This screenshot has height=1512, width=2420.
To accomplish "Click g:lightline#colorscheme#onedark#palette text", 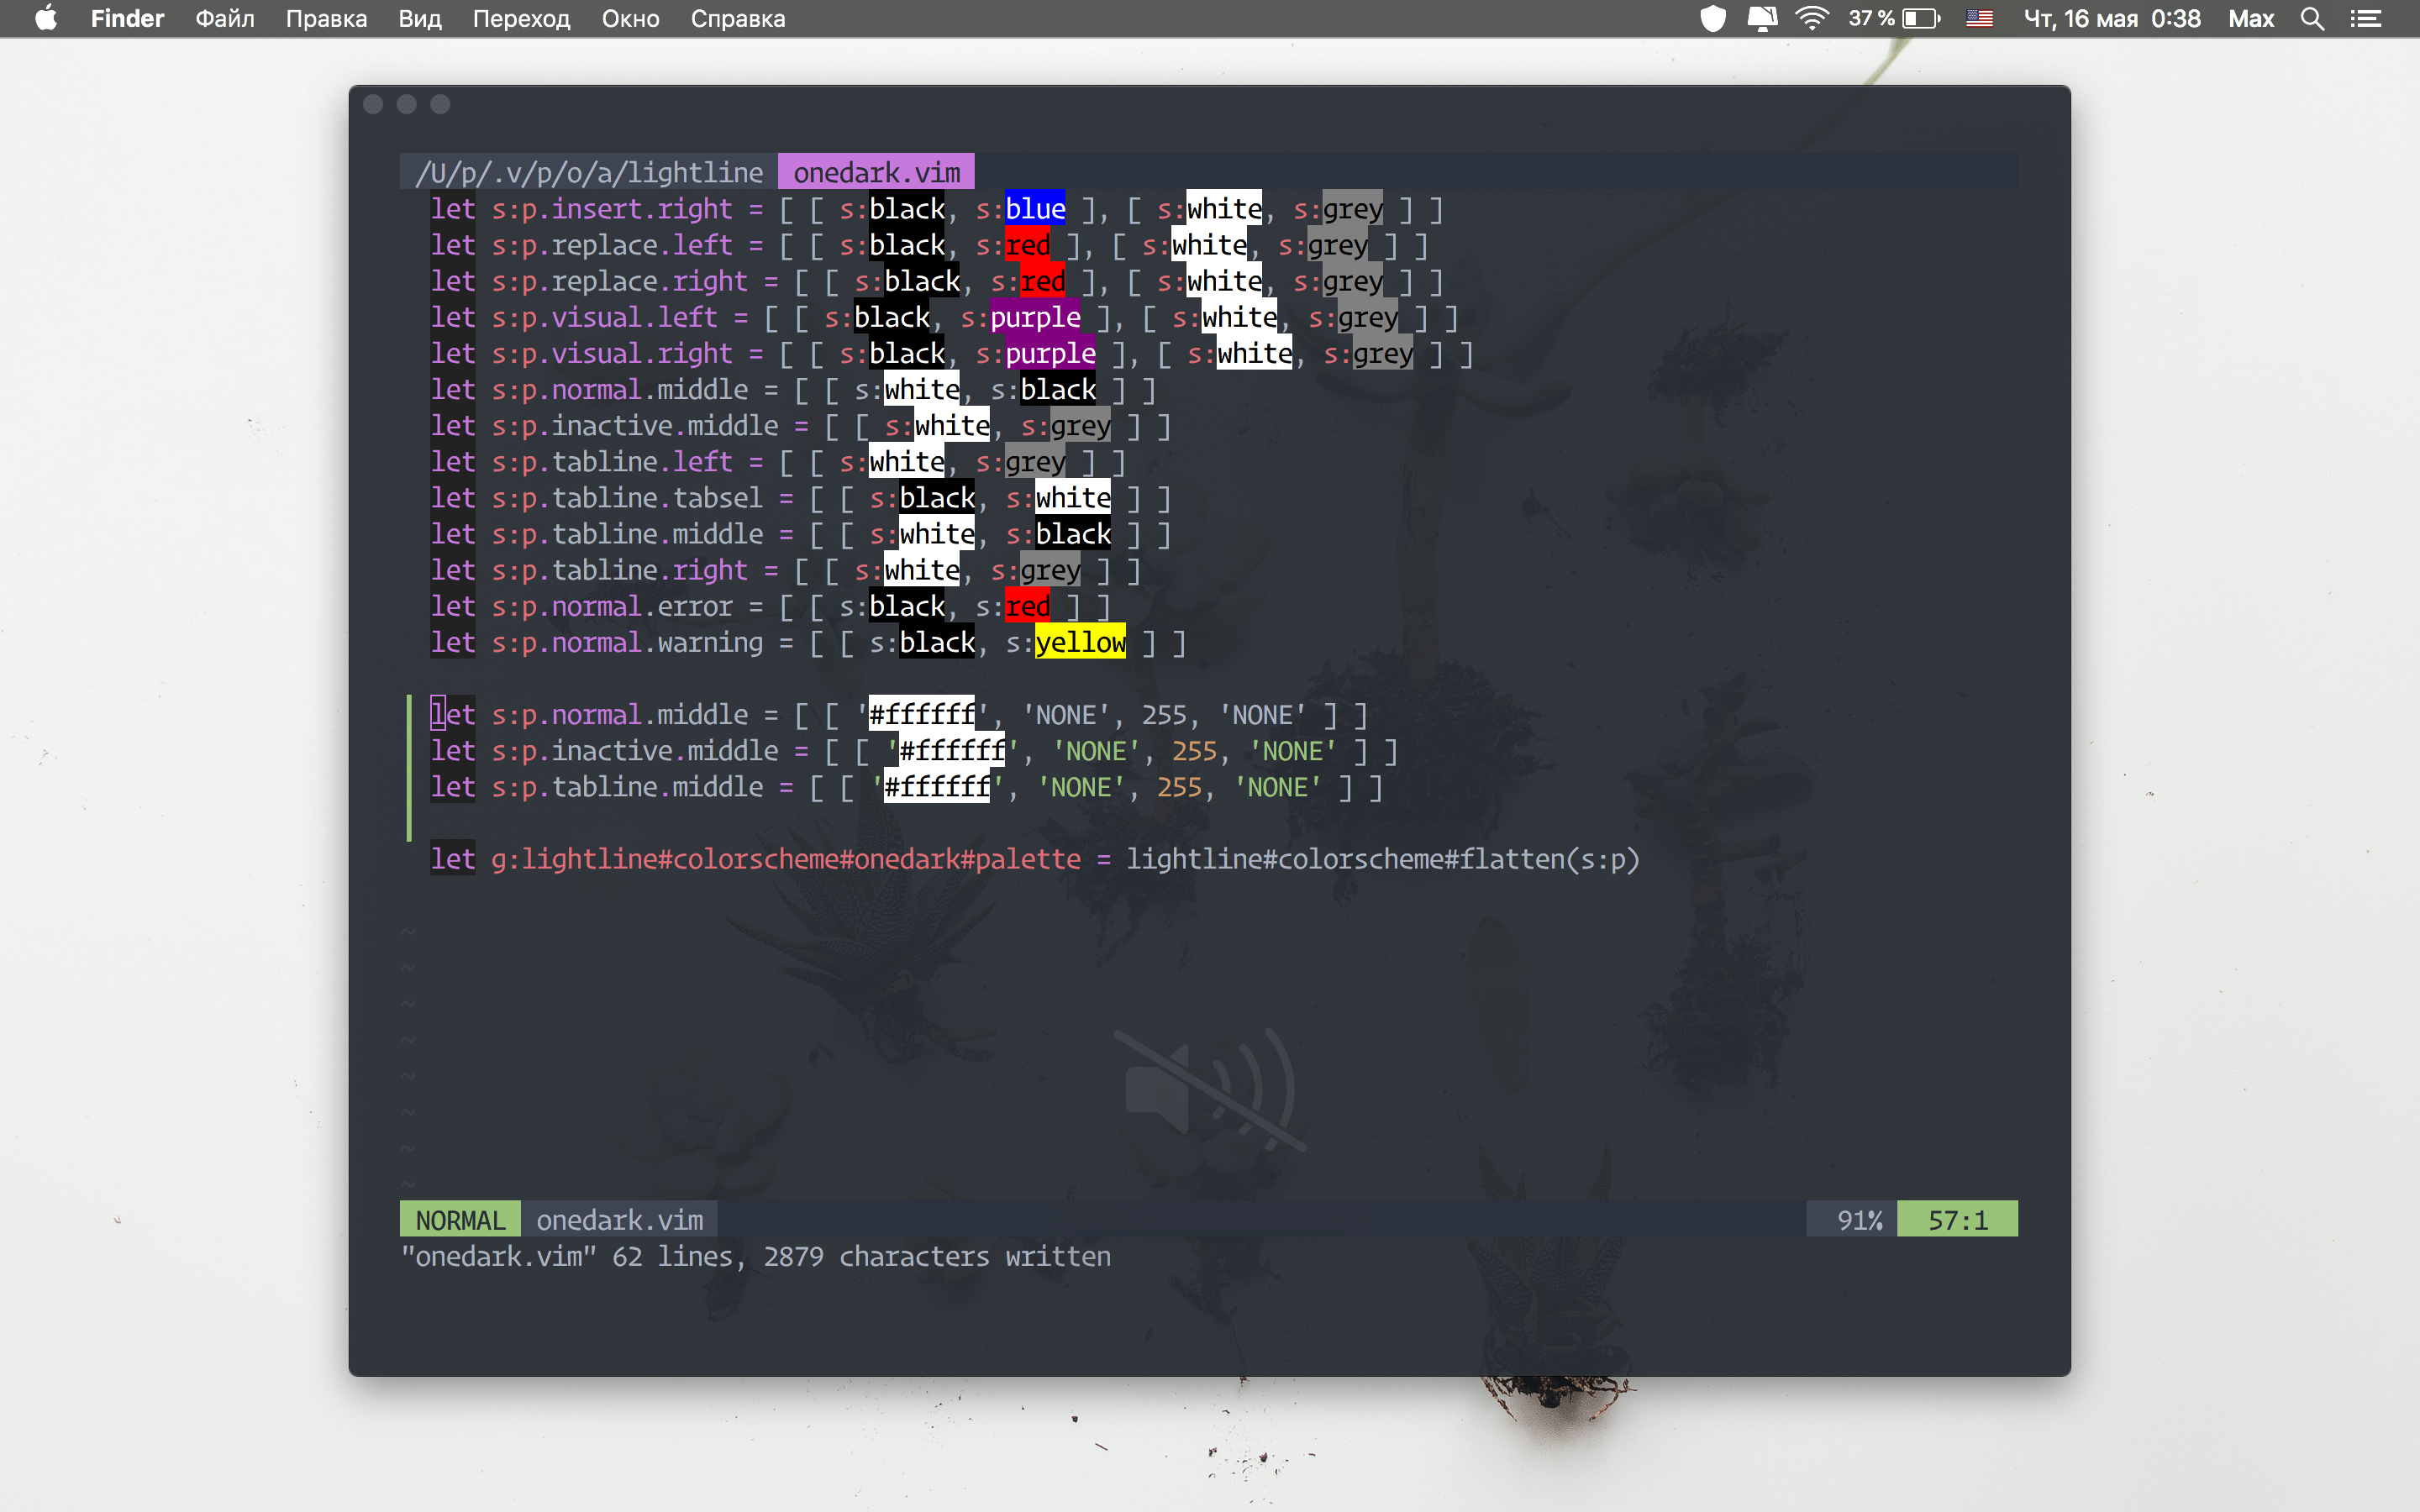I will (x=786, y=859).
